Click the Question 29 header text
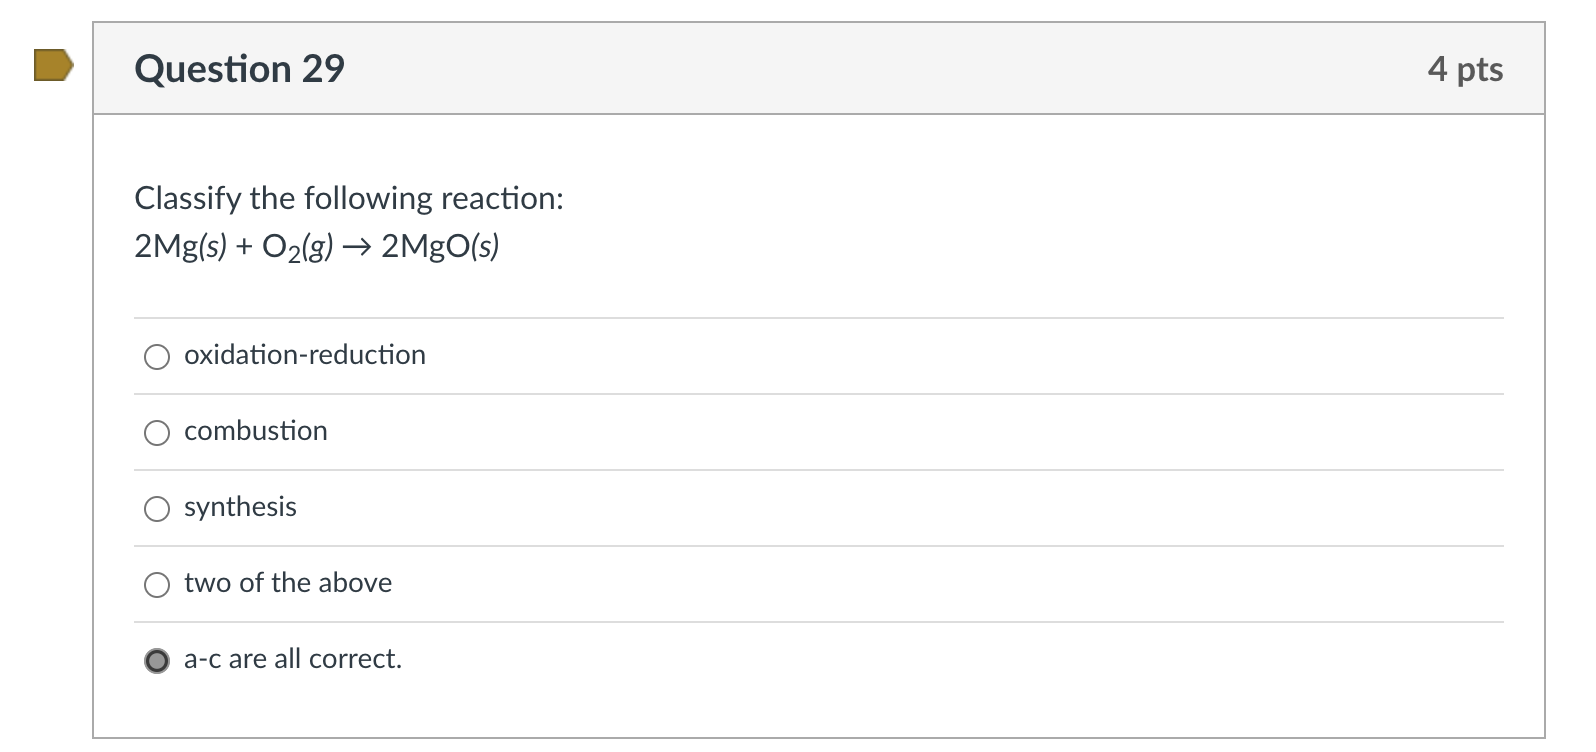The image size is (1596, 752). (240, 69)
